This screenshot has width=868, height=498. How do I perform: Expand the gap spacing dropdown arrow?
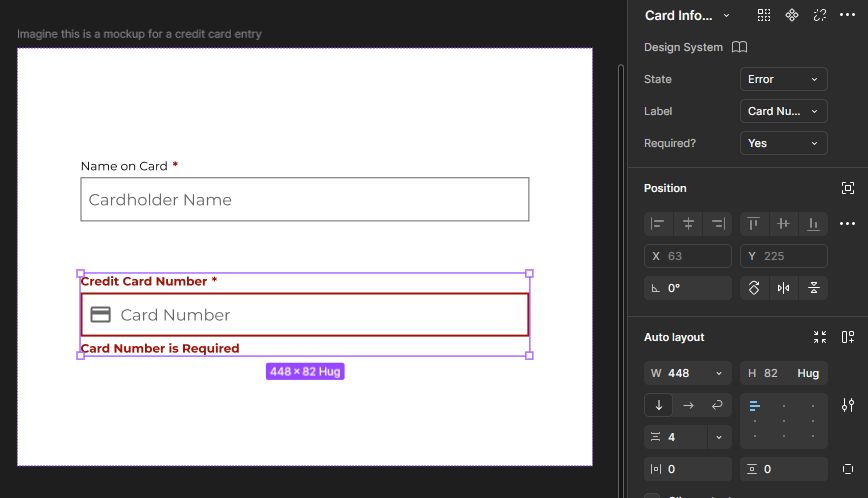tap(719, 437)
